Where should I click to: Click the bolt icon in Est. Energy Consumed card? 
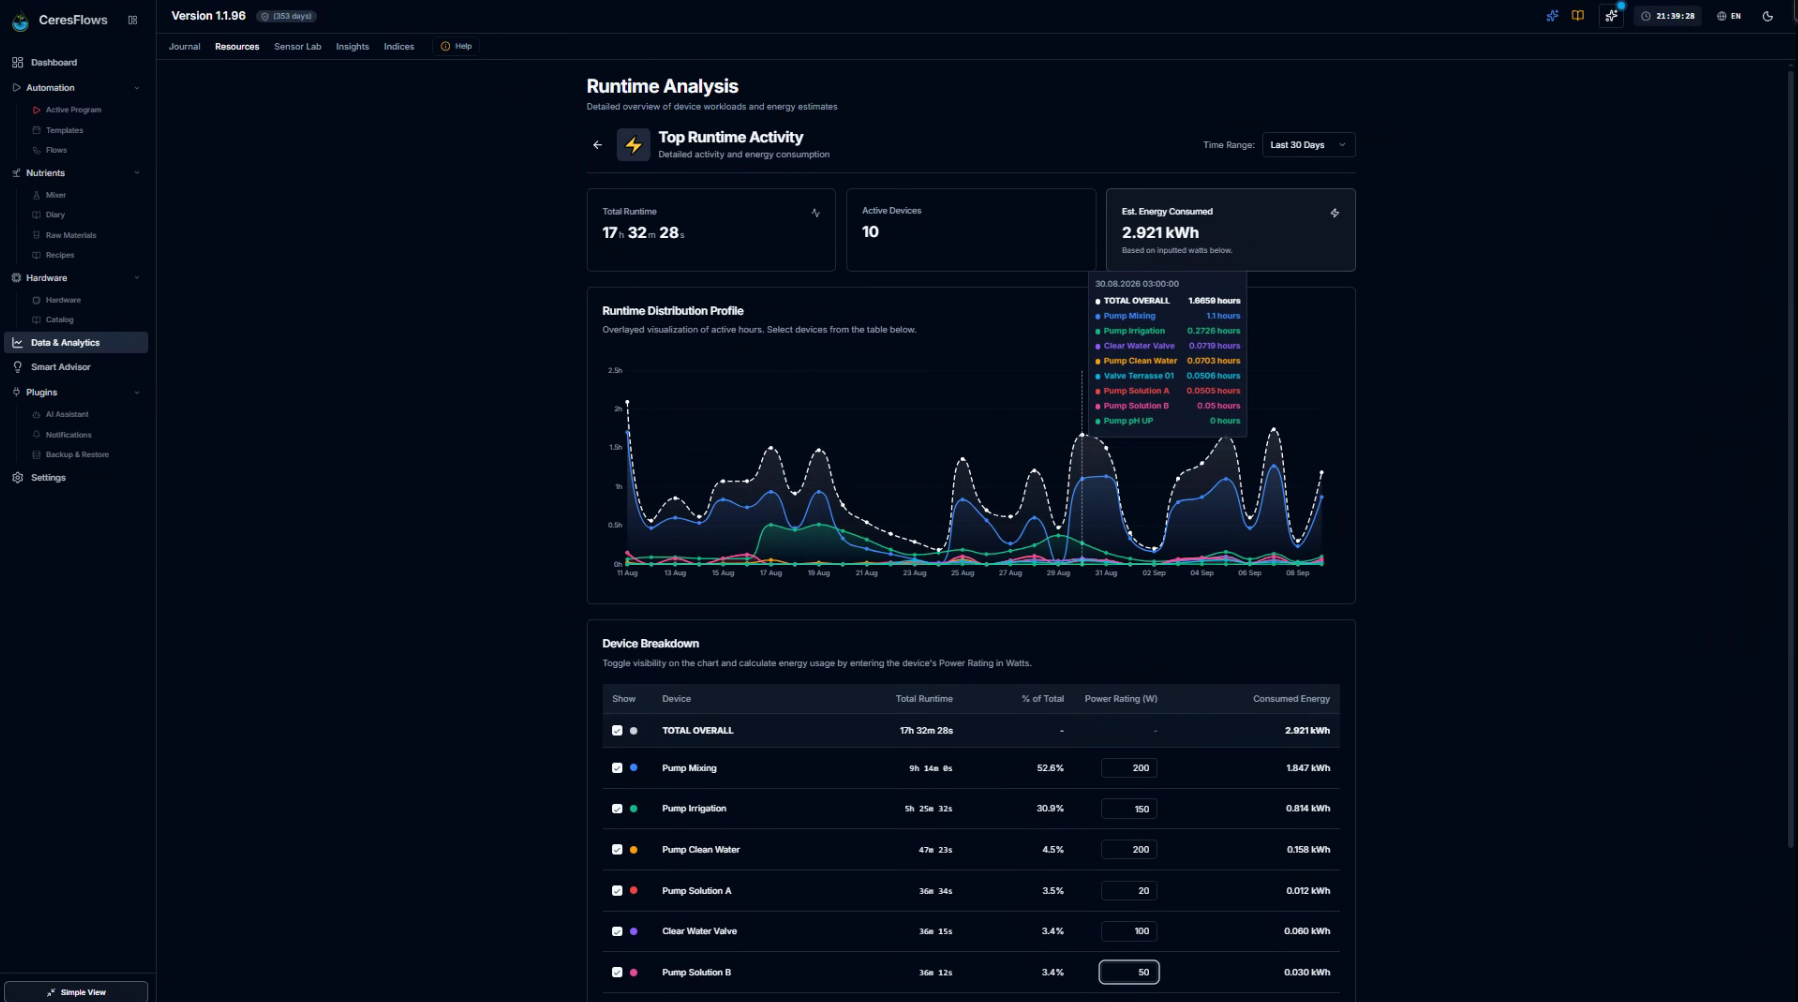click(x=1335, y=213)
